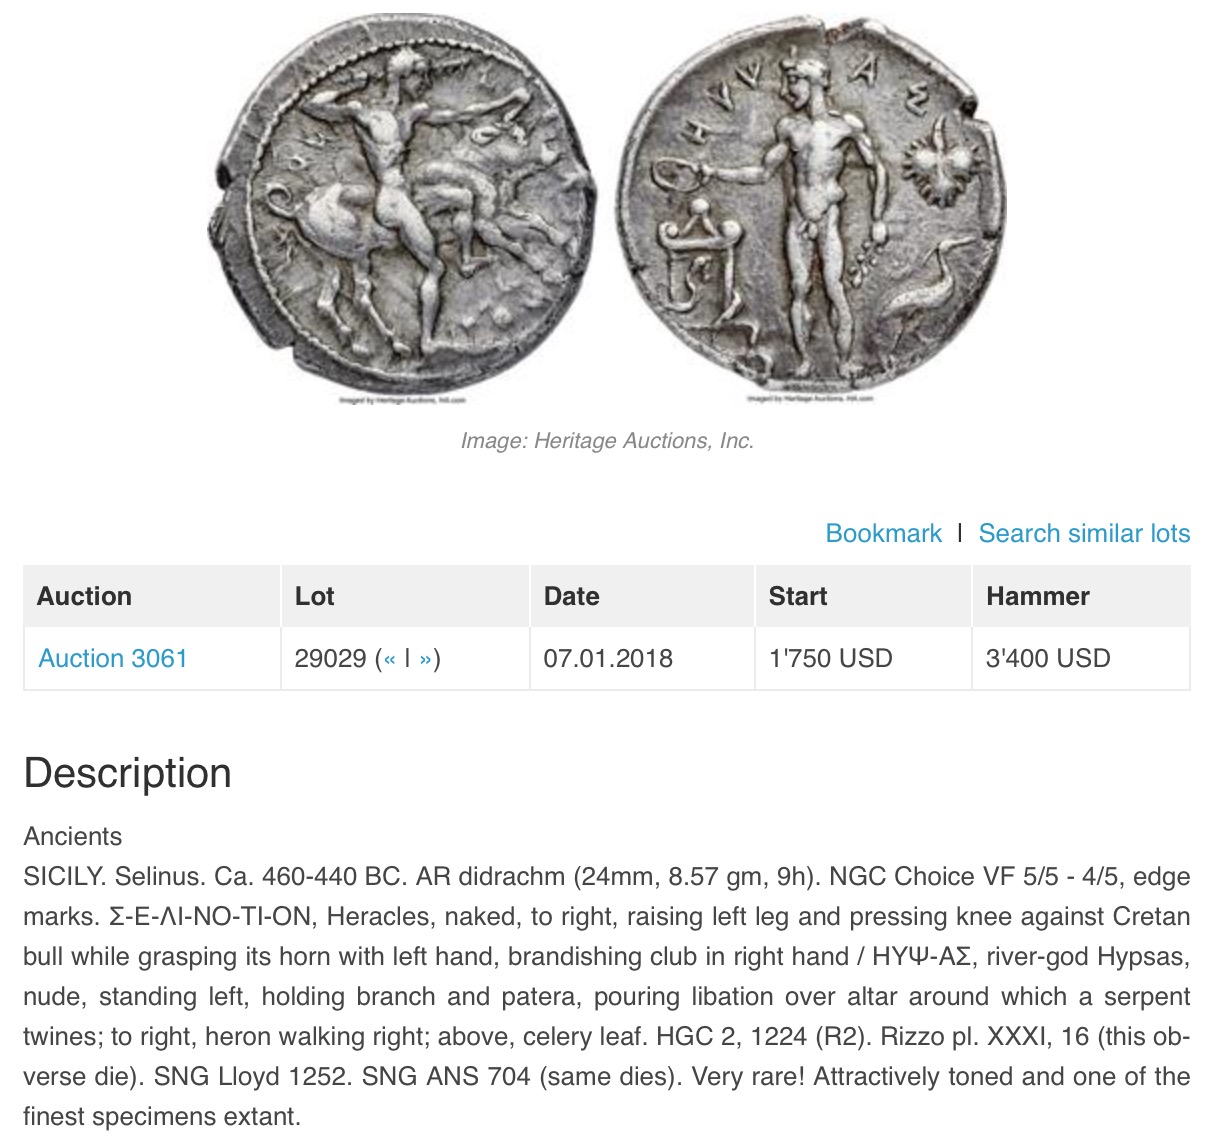The image size is (1210, 1138).
Task: Click the date cell 07.01.2018
Action: click(608, 659)
